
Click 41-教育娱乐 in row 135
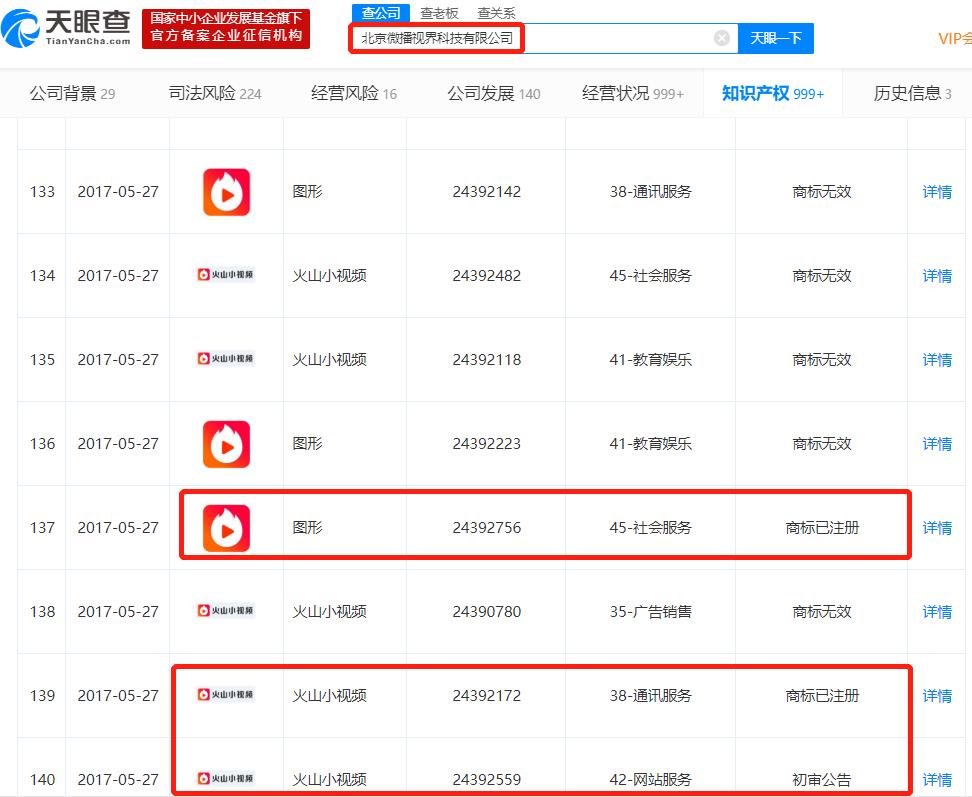650,360
